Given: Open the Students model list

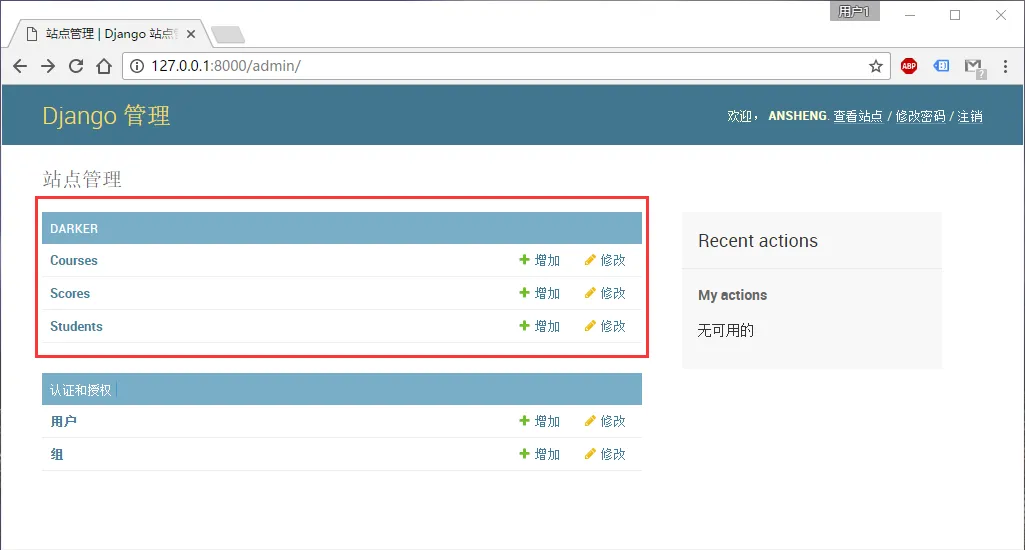Looking at the screenshot, I should (76, 326).
